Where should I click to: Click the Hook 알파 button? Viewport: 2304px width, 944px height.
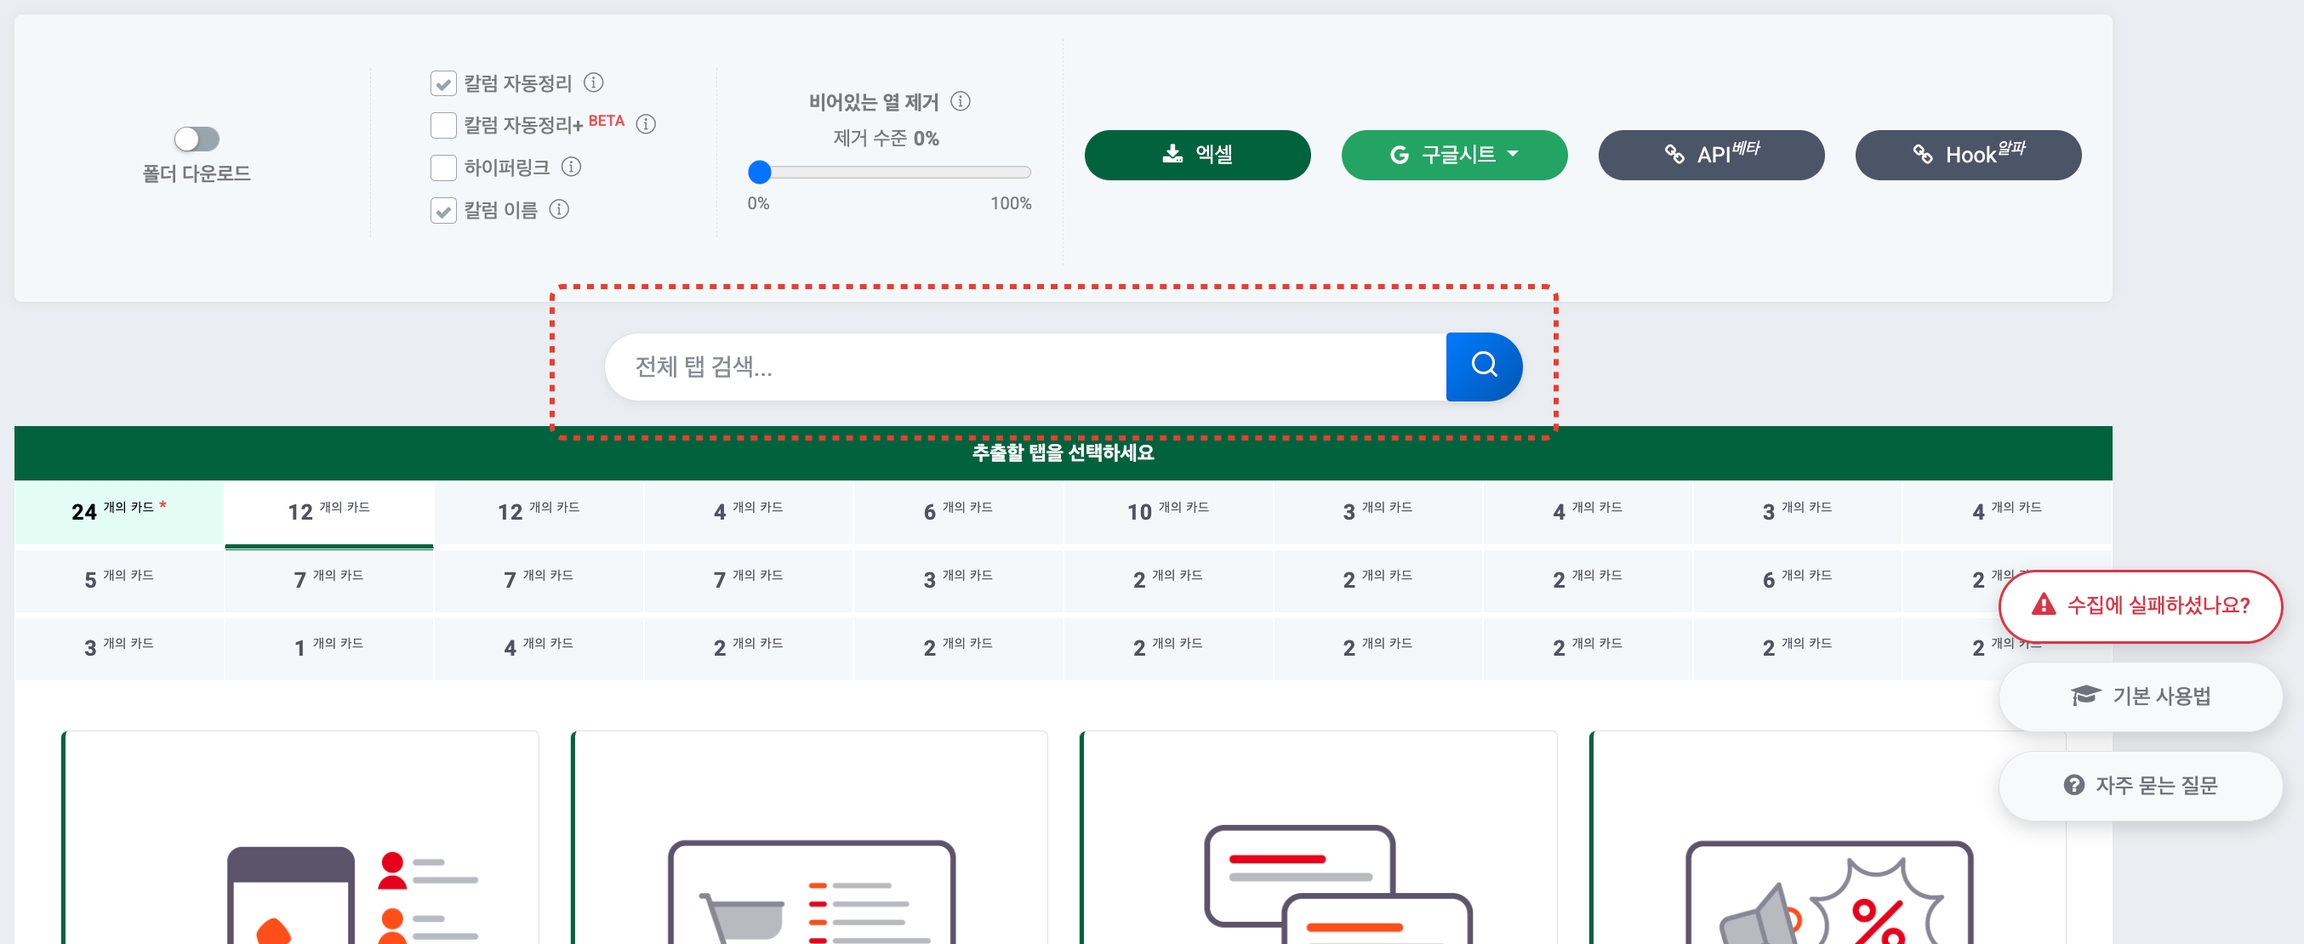coord(1967,155)
